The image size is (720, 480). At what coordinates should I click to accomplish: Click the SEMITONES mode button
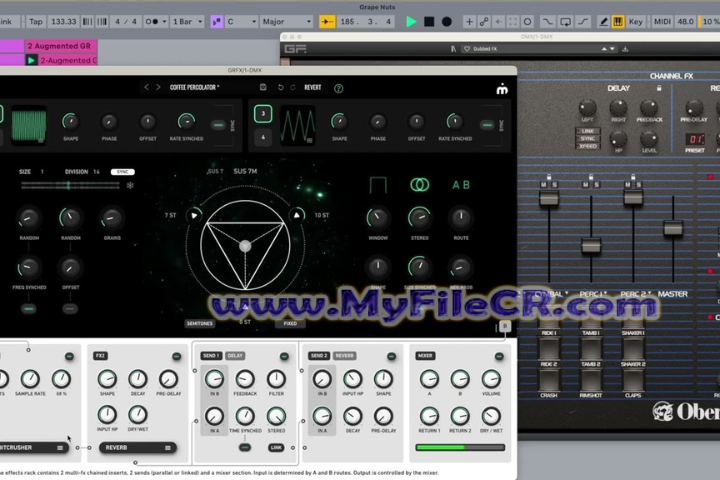(200, 323)
